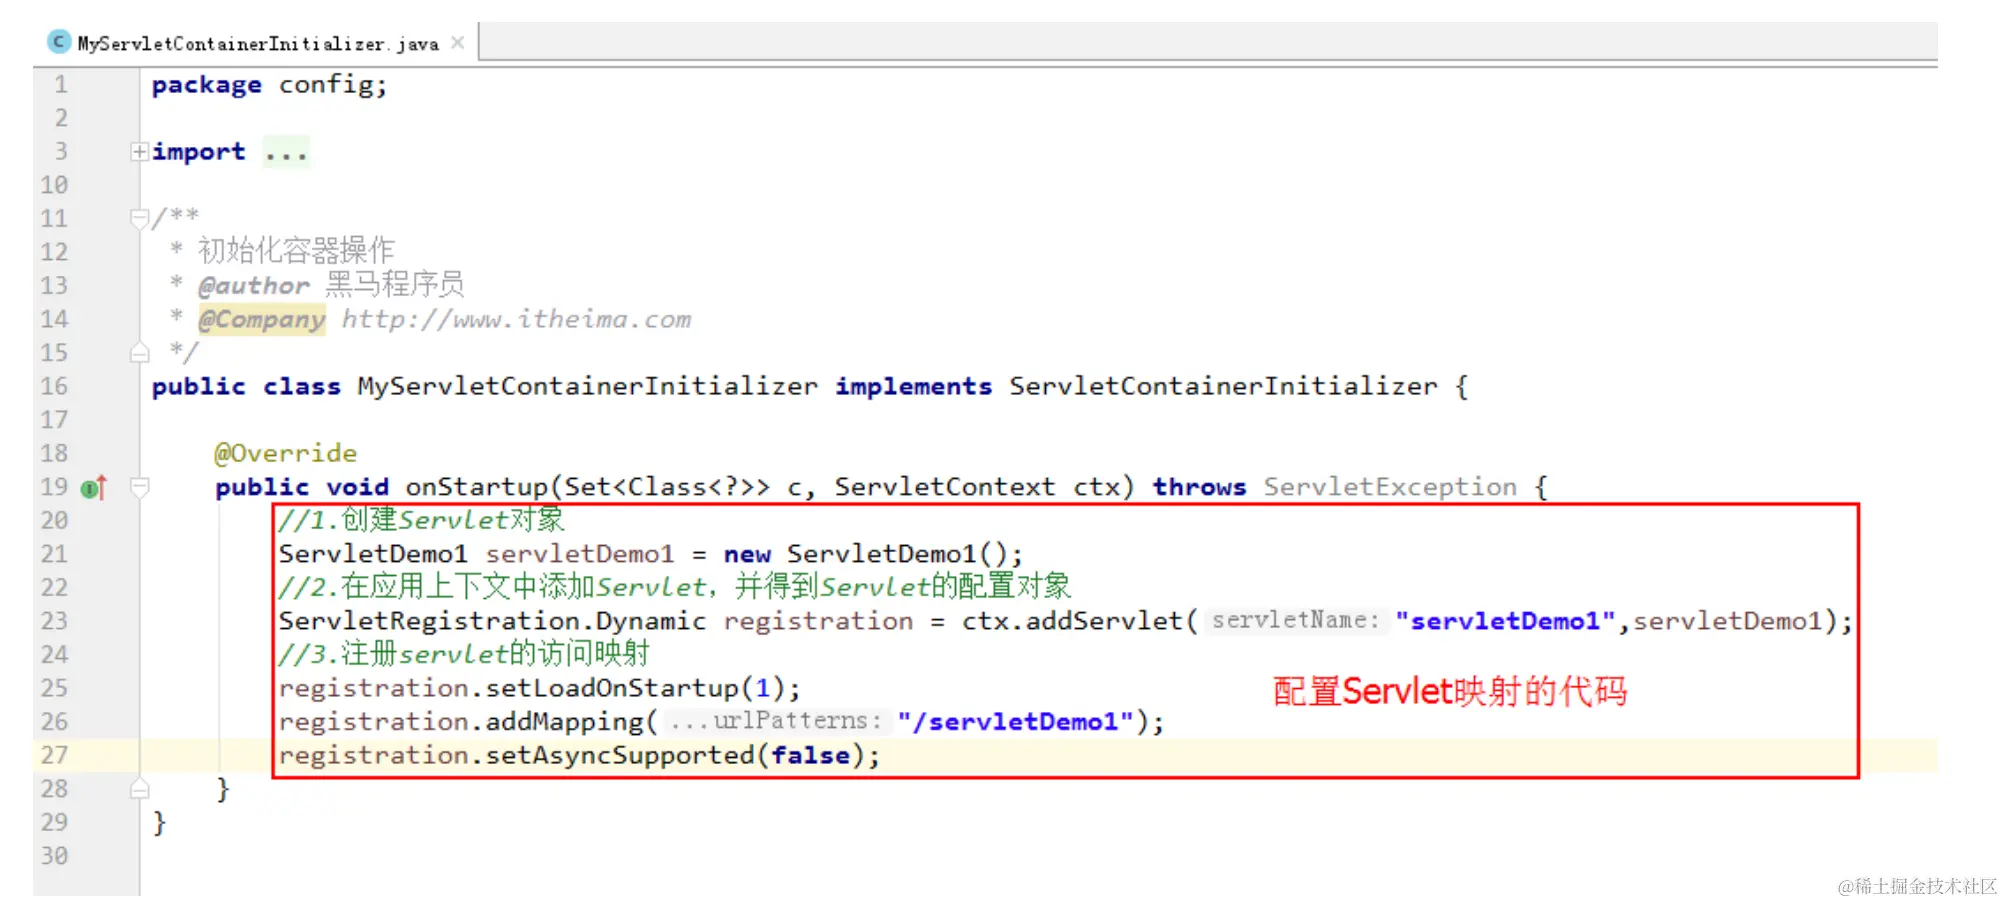Click line number 27 in the gutter
Screen dimensions: 2004x903
[x=54, y=756]
